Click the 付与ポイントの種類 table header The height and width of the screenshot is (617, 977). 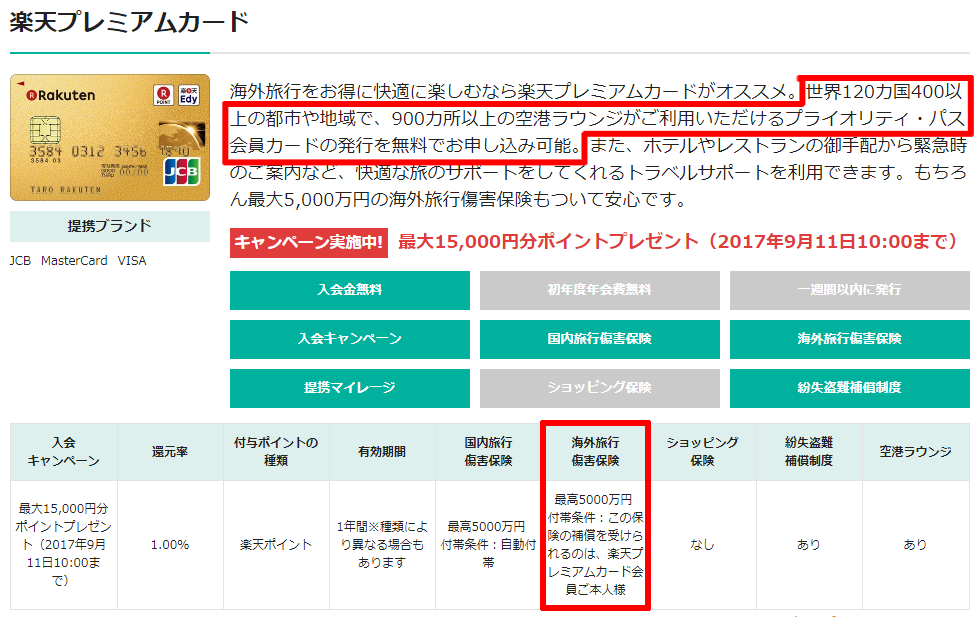[276, 452]
